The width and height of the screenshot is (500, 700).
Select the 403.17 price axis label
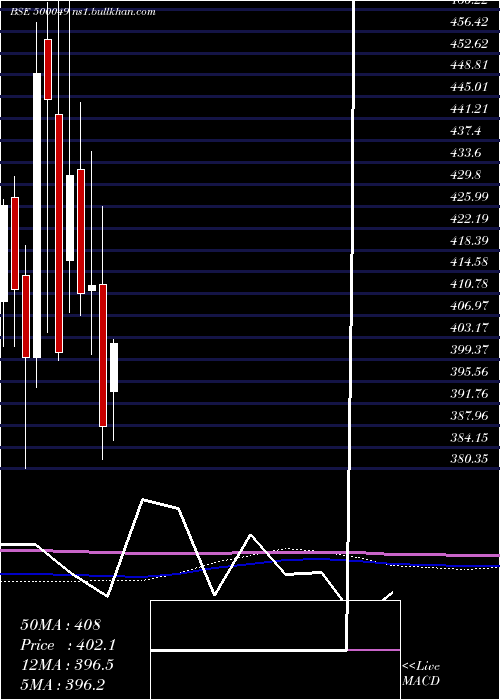pyautogui.click(x=469, y=328)
